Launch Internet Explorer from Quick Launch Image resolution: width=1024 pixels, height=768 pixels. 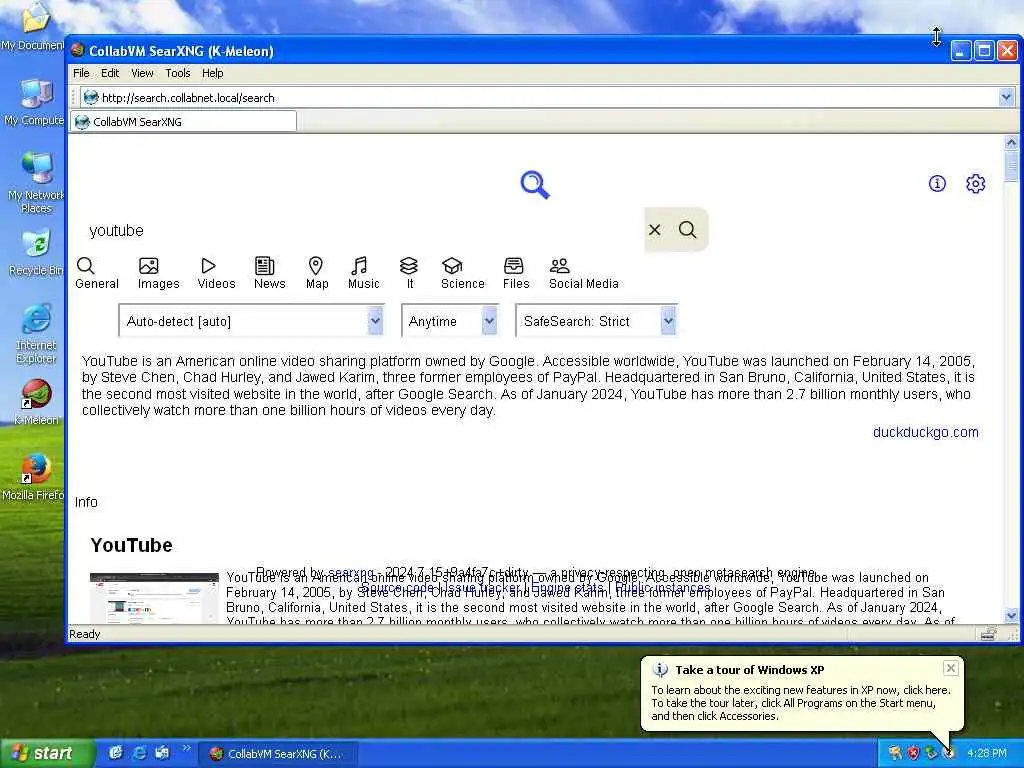pos(139,753)
